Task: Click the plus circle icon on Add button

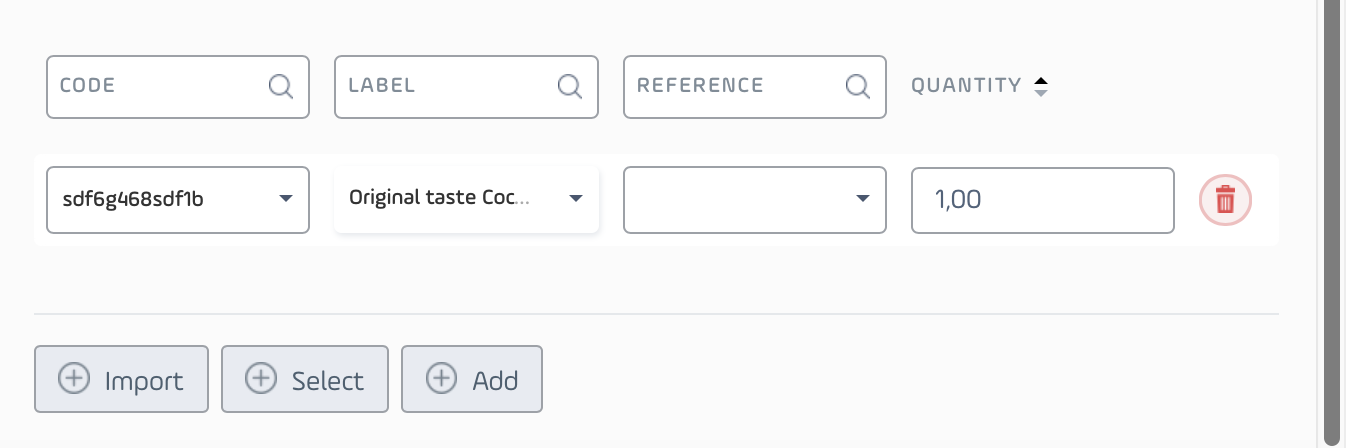Action: click(441, 379)
